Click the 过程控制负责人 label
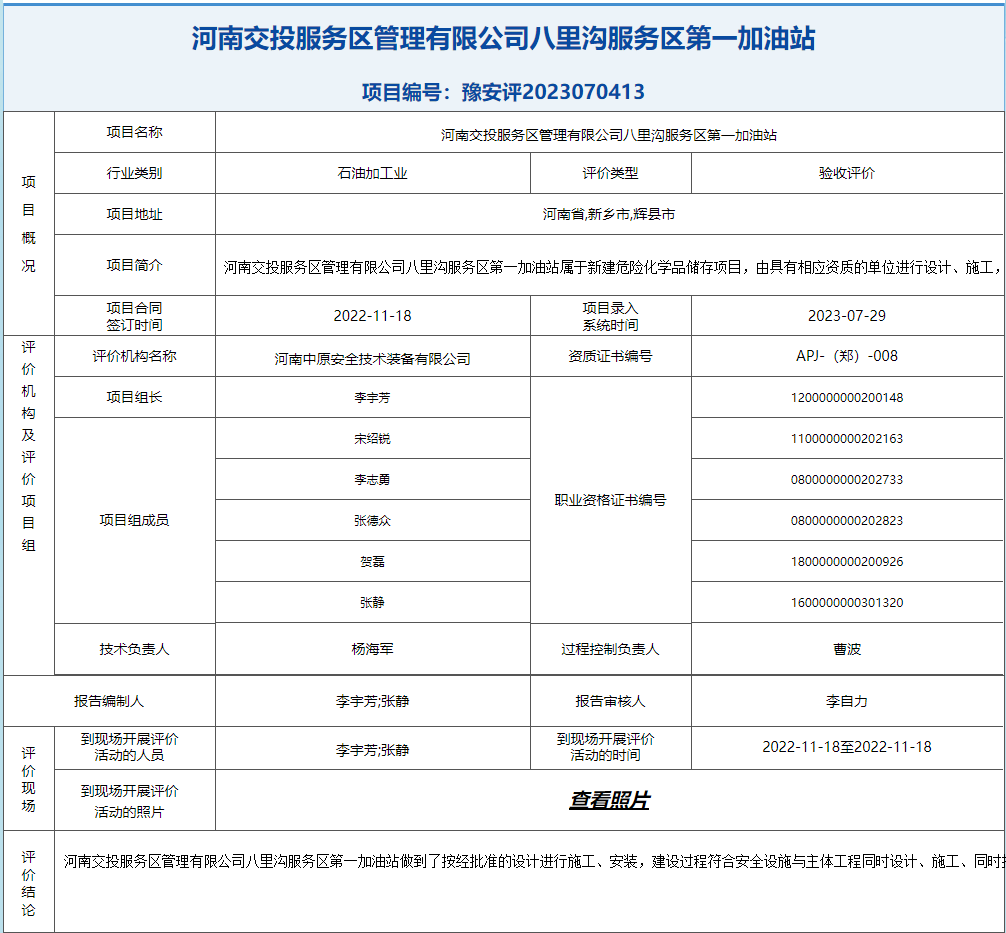 point(610,649)
